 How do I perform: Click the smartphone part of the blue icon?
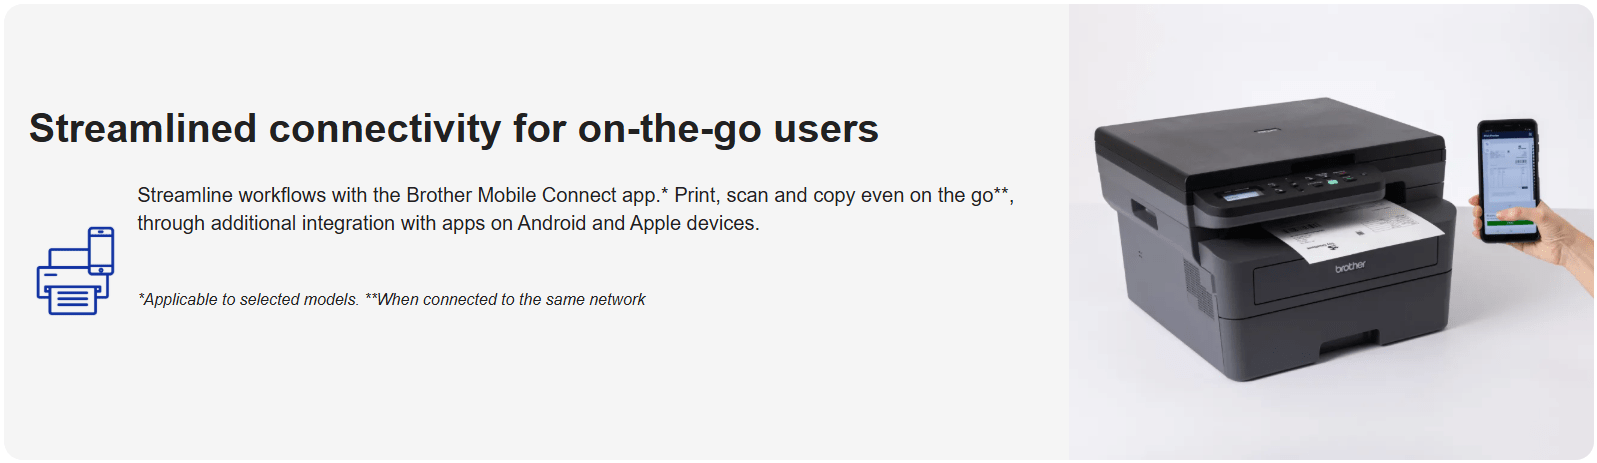coord(101,250)
